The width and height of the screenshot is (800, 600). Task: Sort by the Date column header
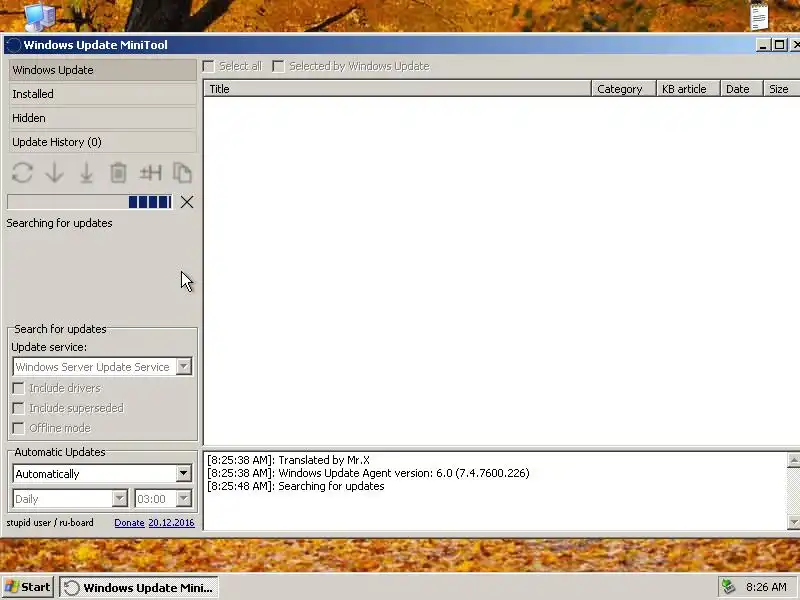(x=741, y=89)
